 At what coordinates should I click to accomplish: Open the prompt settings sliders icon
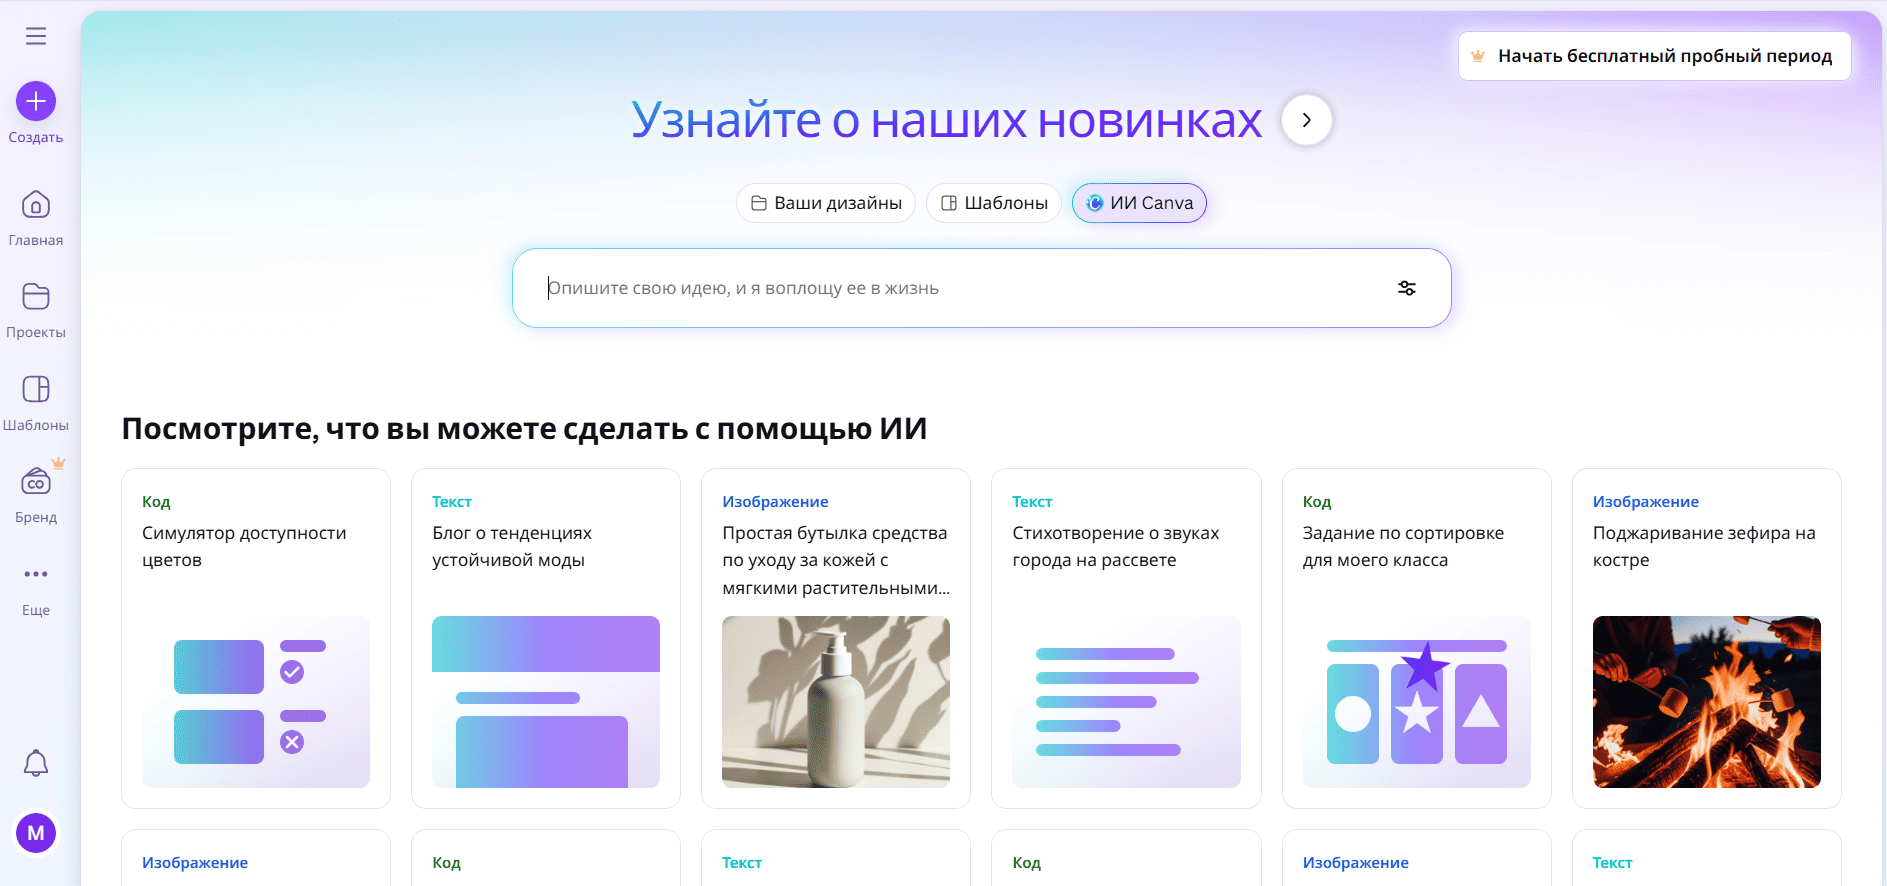point(1407,288)
